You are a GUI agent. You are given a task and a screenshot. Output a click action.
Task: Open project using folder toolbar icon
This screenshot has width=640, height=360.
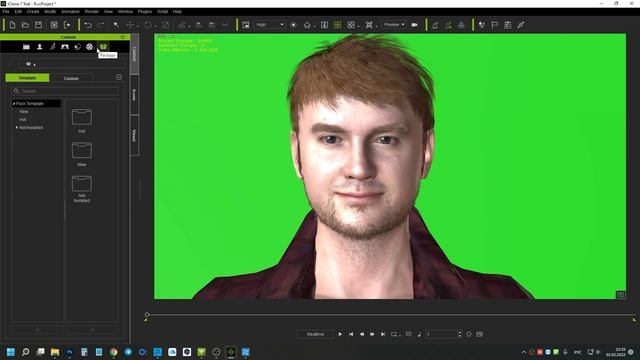(x=25, y=25)
